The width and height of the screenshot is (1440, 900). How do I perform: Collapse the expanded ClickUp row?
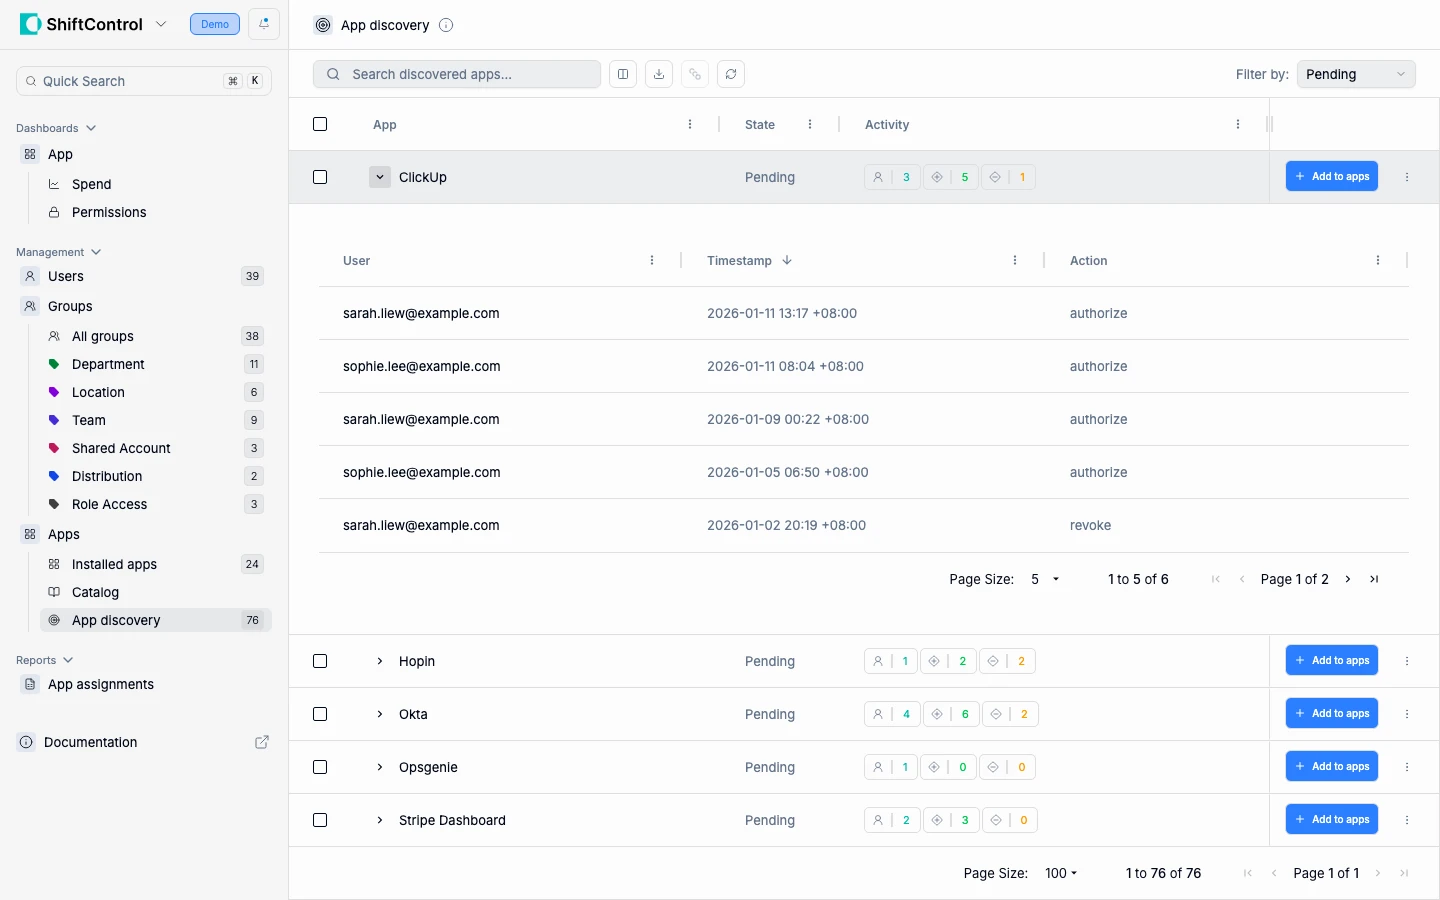point(380,177)
